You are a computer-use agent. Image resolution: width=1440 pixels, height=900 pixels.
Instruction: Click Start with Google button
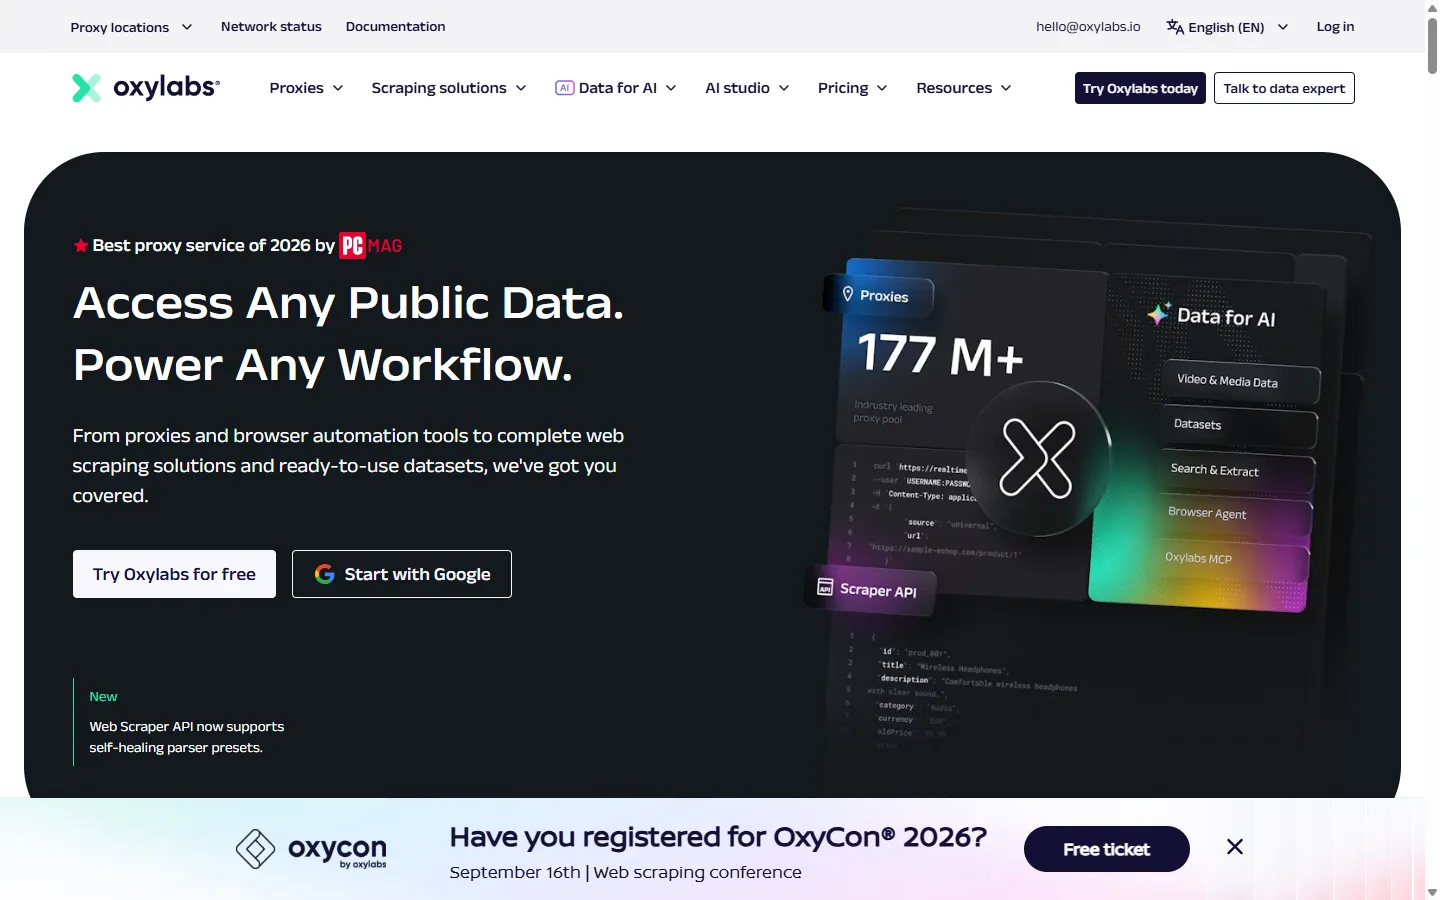[x=402, y=574]
